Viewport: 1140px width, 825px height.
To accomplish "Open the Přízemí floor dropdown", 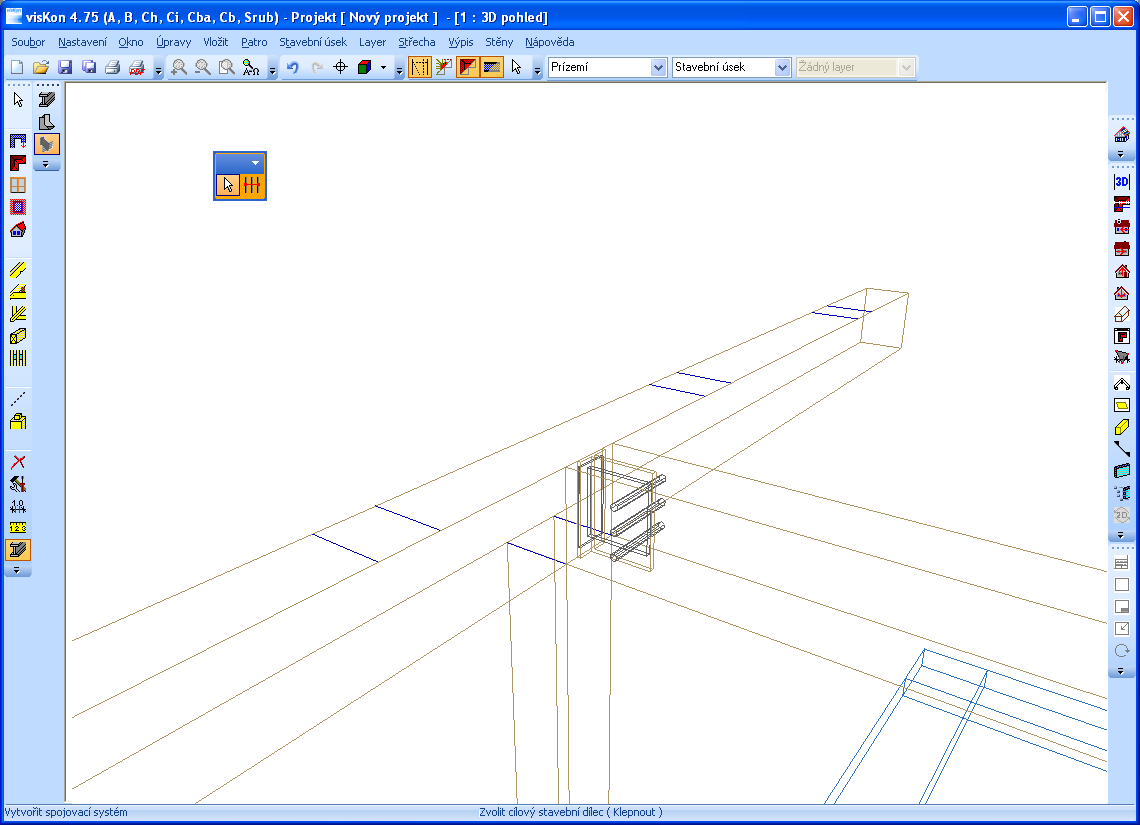I will pyautogui.click(x=659, y=67).
